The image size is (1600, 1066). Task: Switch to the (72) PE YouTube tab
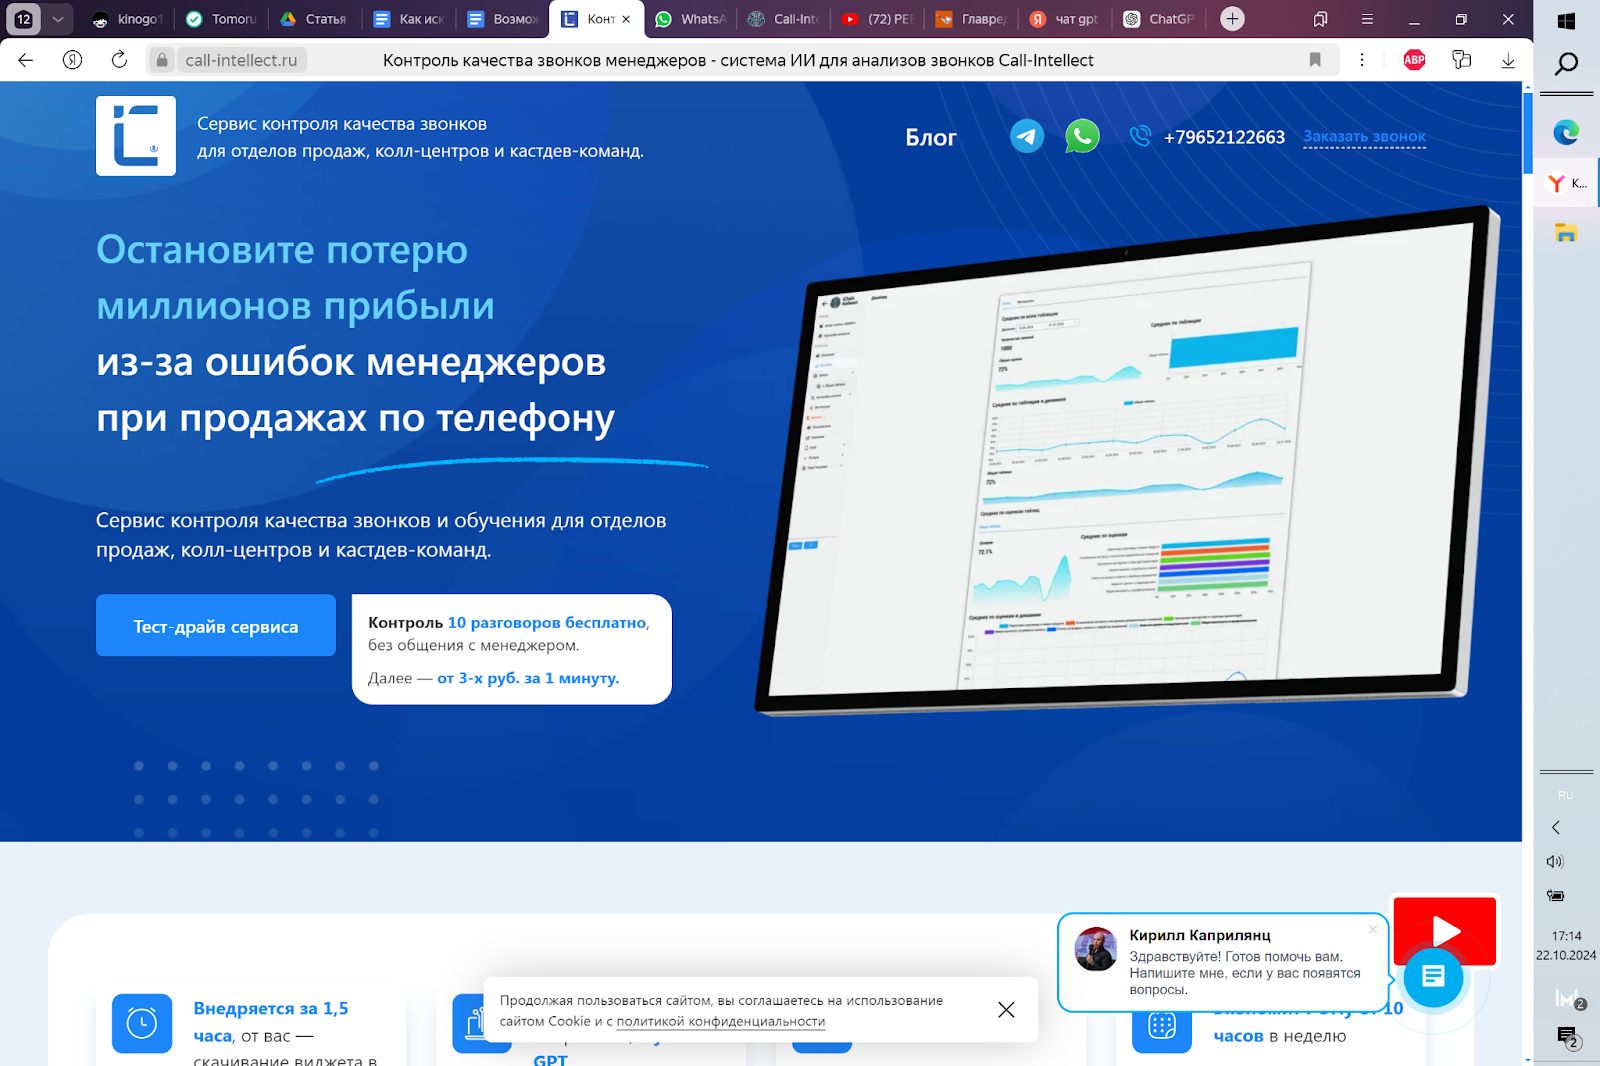pyautogui.click(x=878, y=19)
